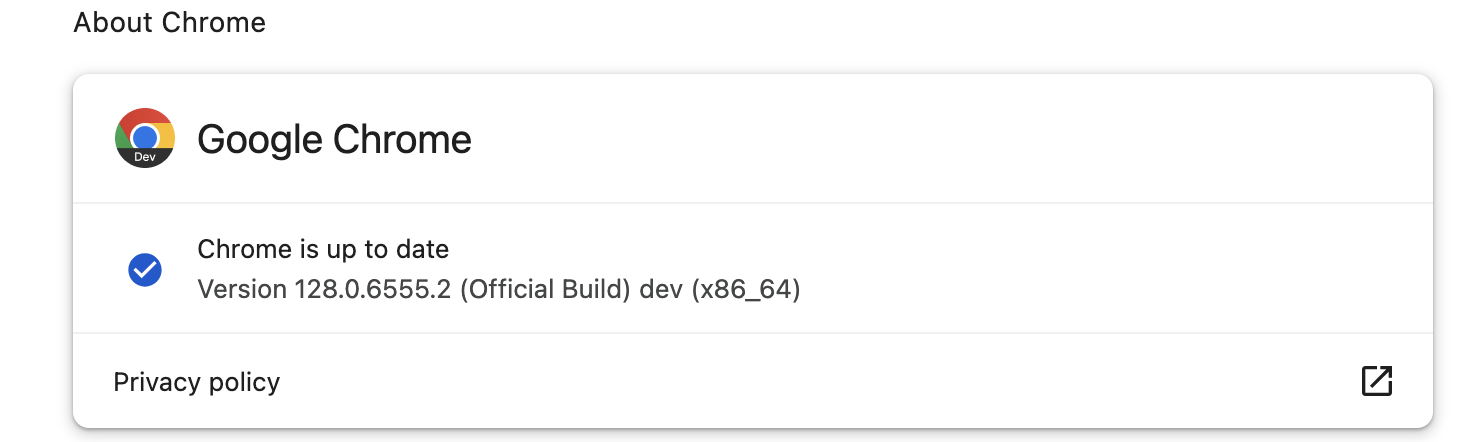The image size is (1482, 442).
Task: Click the word 'Version' in the build line
Action: point(242,290)
